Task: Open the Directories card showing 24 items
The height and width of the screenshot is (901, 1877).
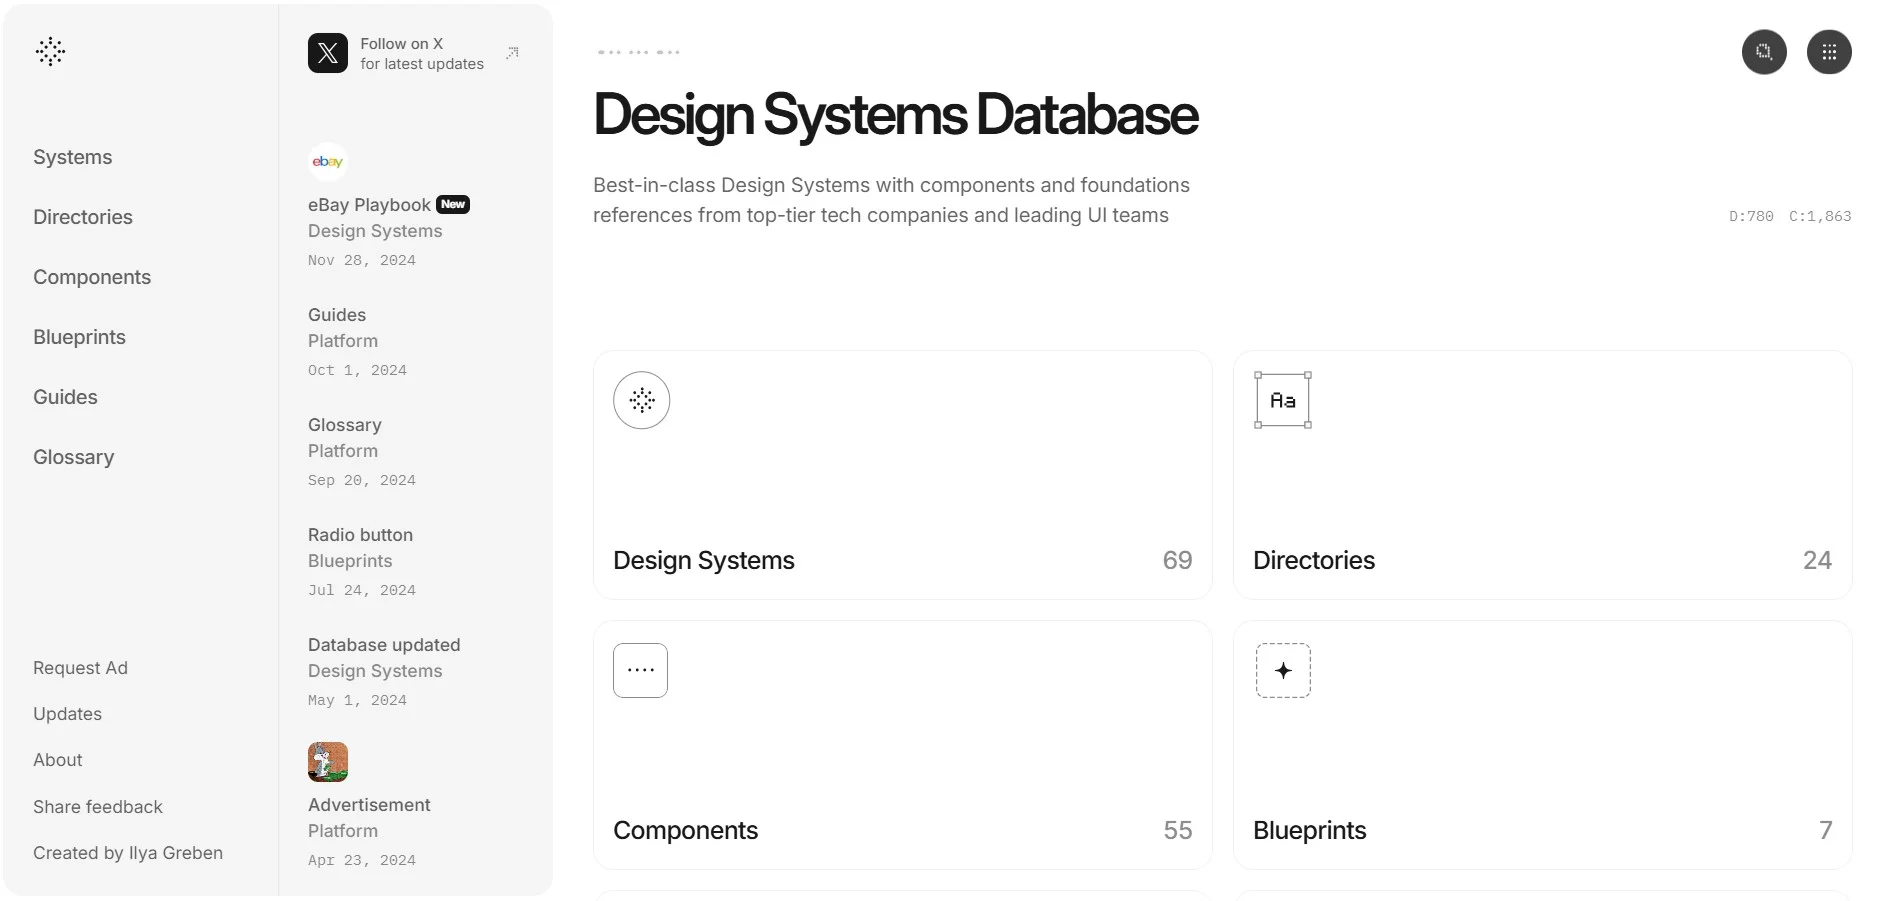Action: tap(1542, 474)
